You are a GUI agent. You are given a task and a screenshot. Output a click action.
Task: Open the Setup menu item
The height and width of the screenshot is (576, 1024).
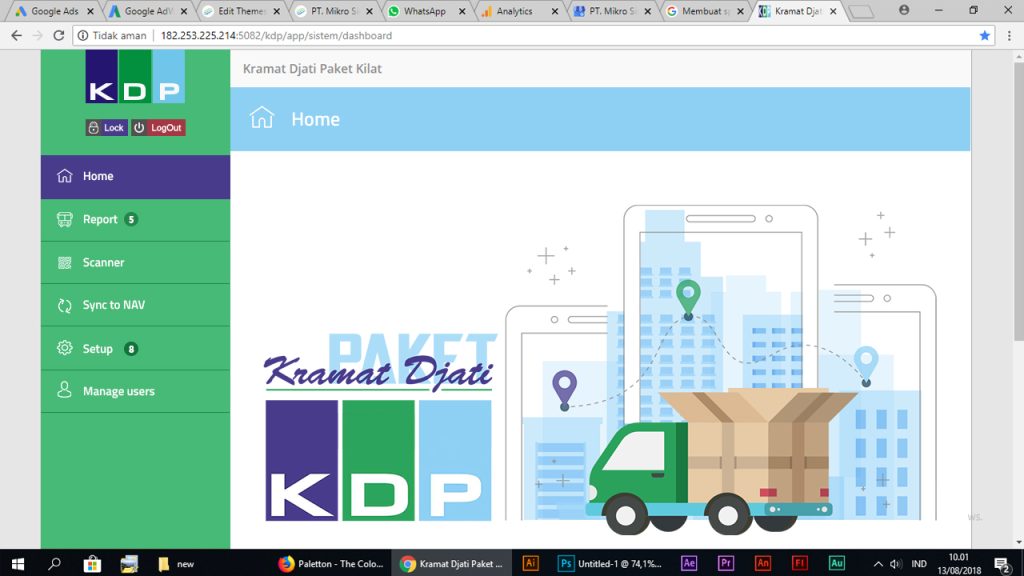pos(135,349)
